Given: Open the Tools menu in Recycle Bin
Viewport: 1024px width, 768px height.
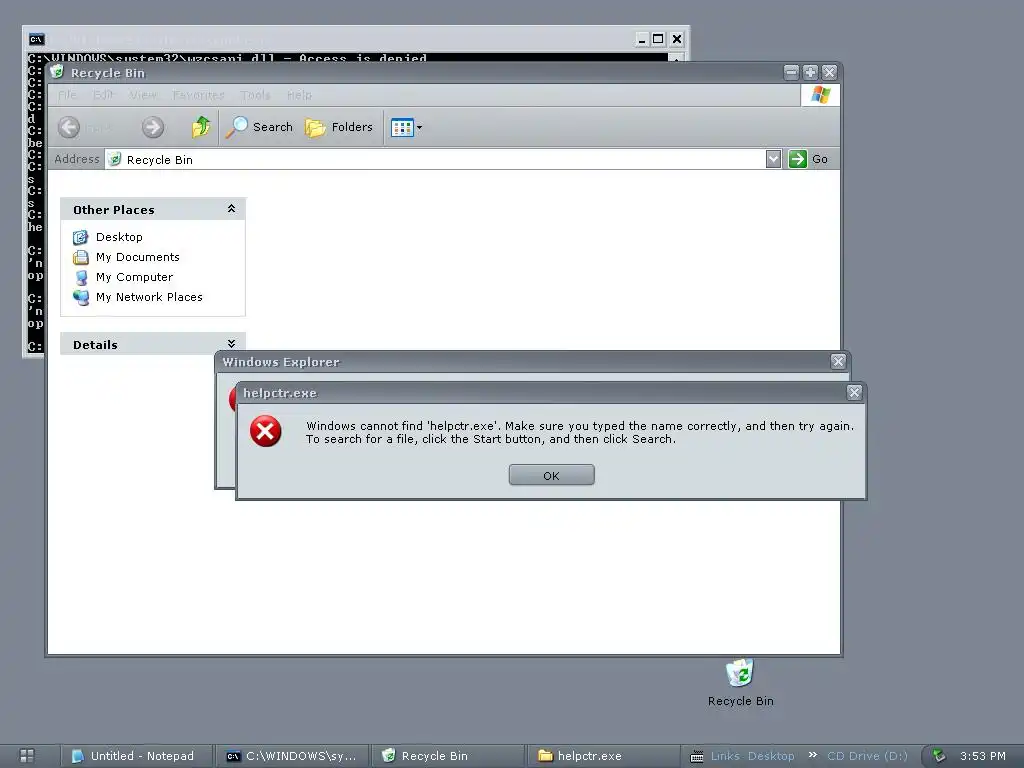Looking at the screenshot, I should point(255,95).
